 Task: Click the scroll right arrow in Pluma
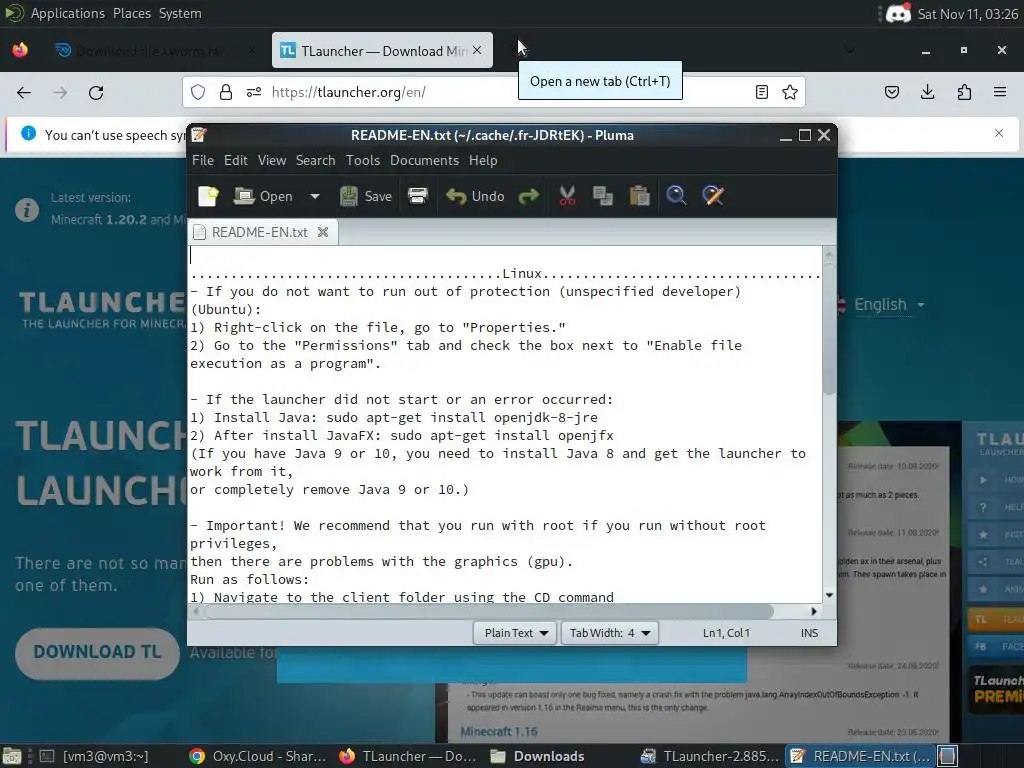(814, 611)
